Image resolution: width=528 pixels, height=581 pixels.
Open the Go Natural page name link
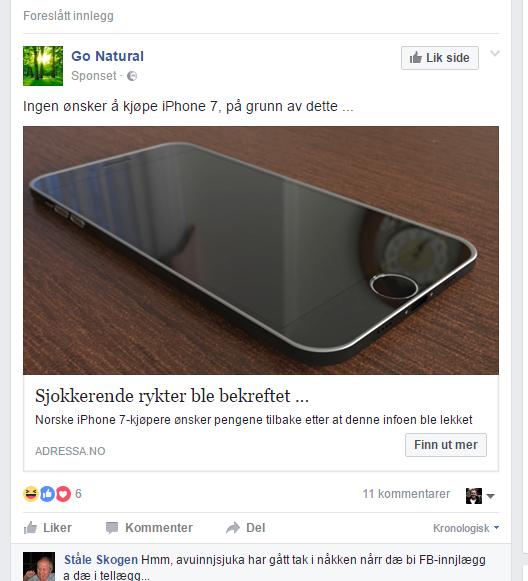pyautogui.click(x=107, y=56)
